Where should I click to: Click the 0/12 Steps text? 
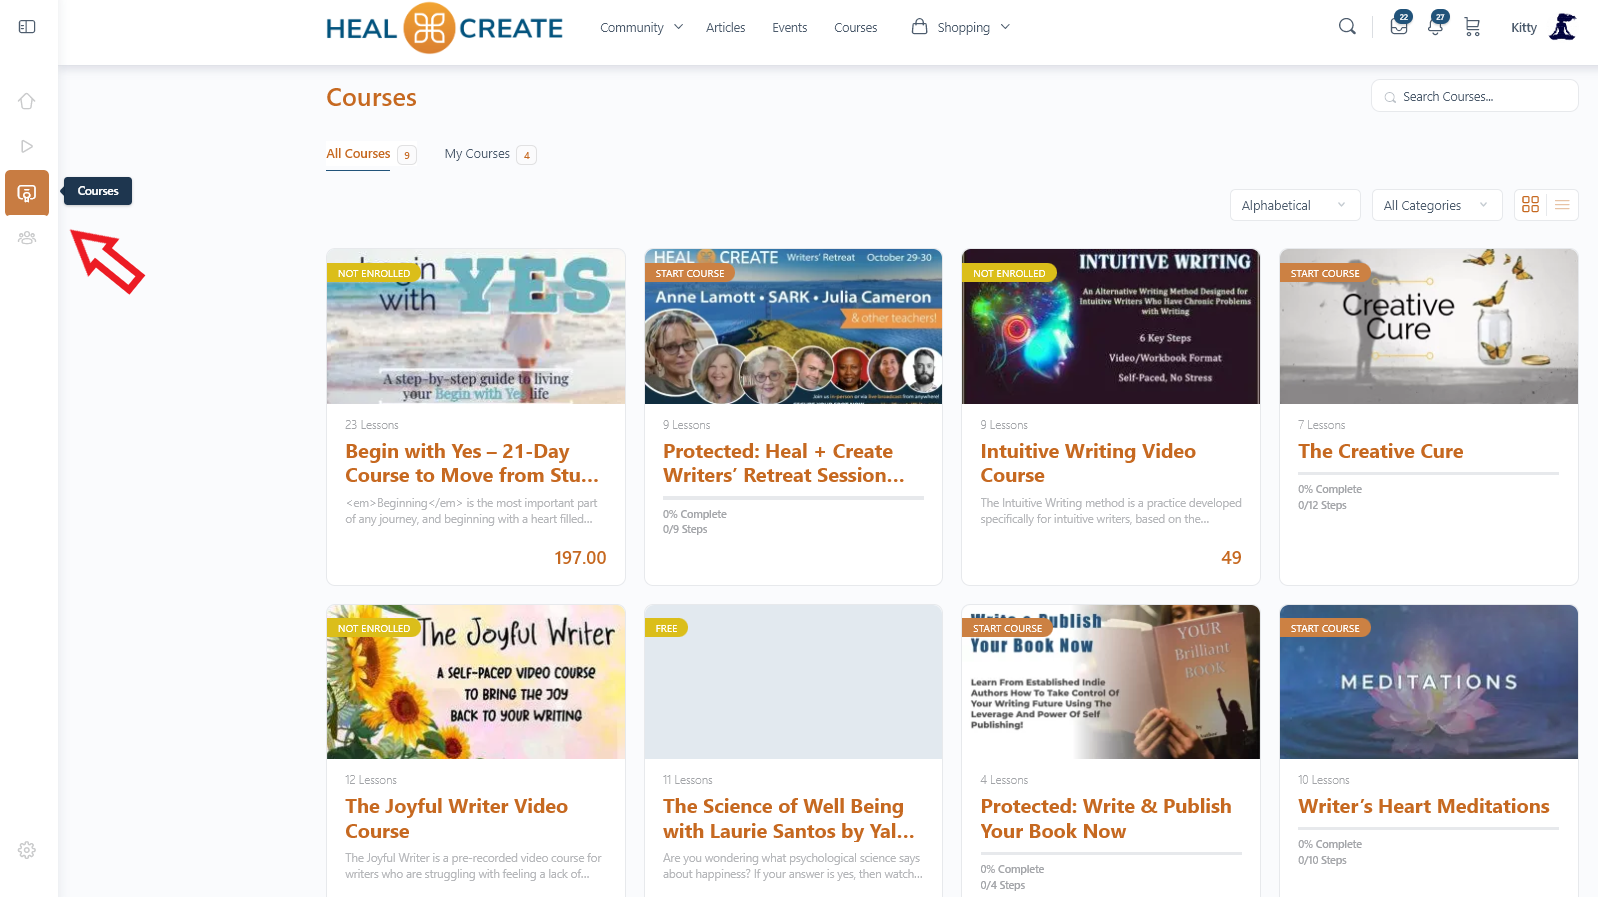[1322, 505]
